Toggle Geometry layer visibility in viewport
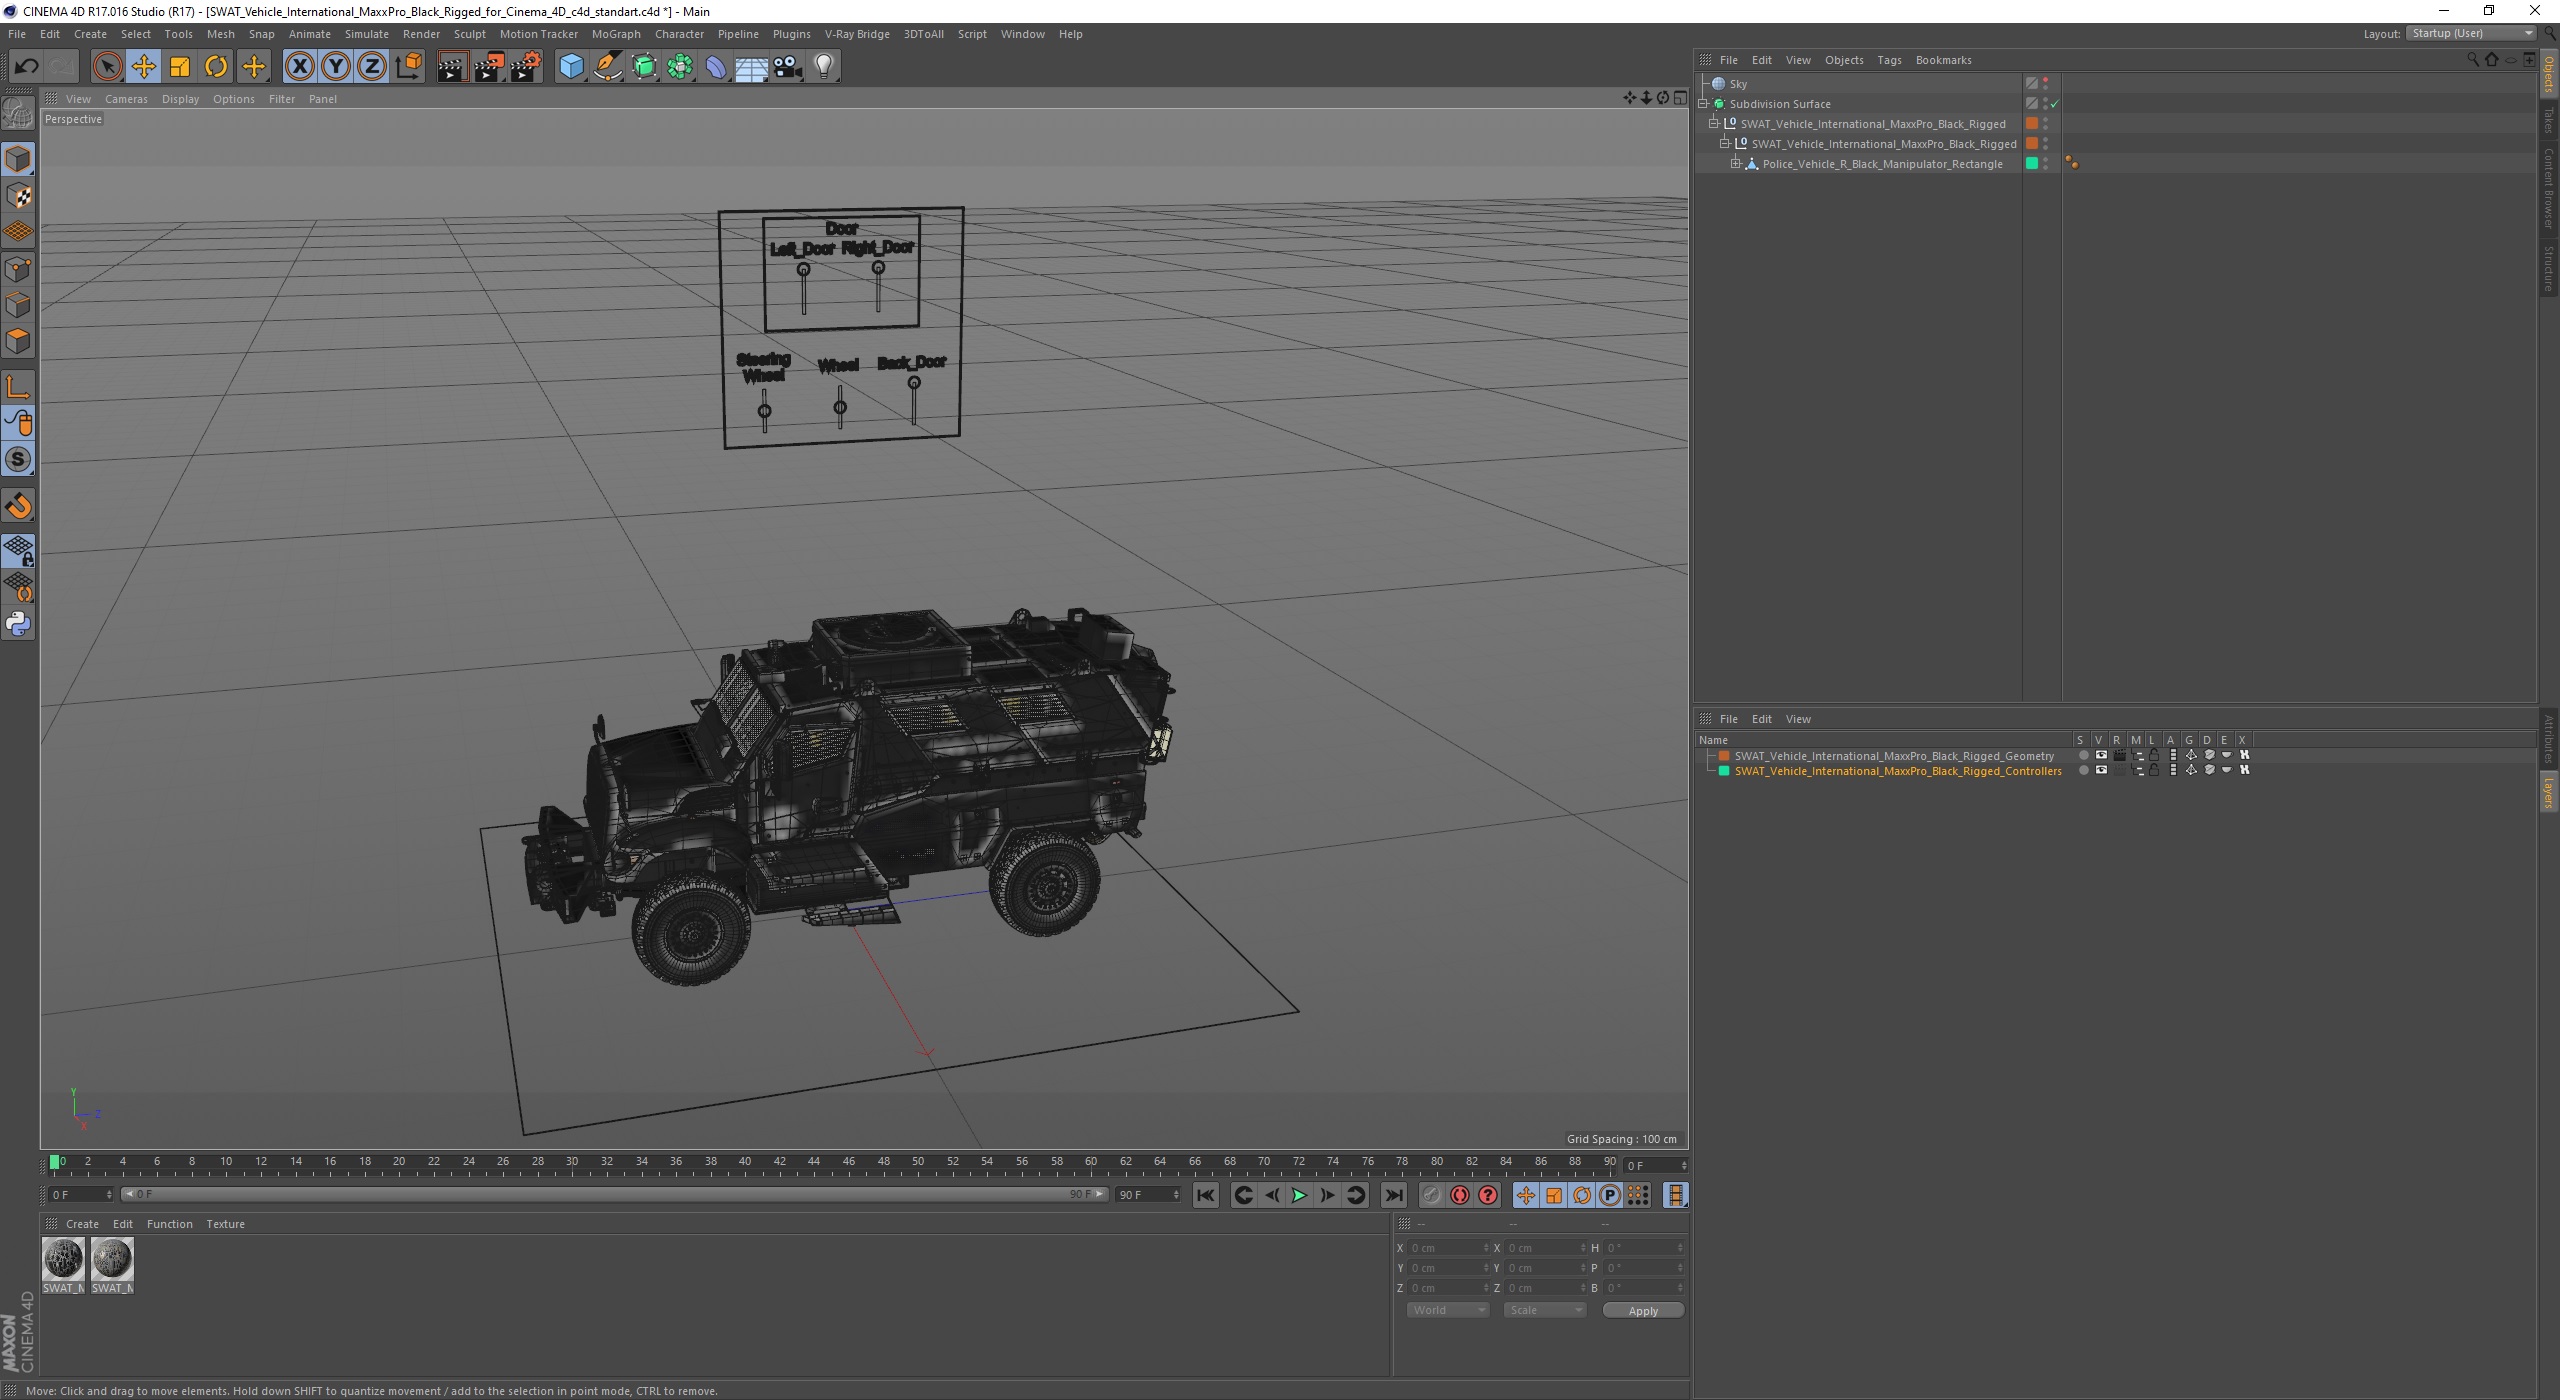 click(x=2101, y=756)
